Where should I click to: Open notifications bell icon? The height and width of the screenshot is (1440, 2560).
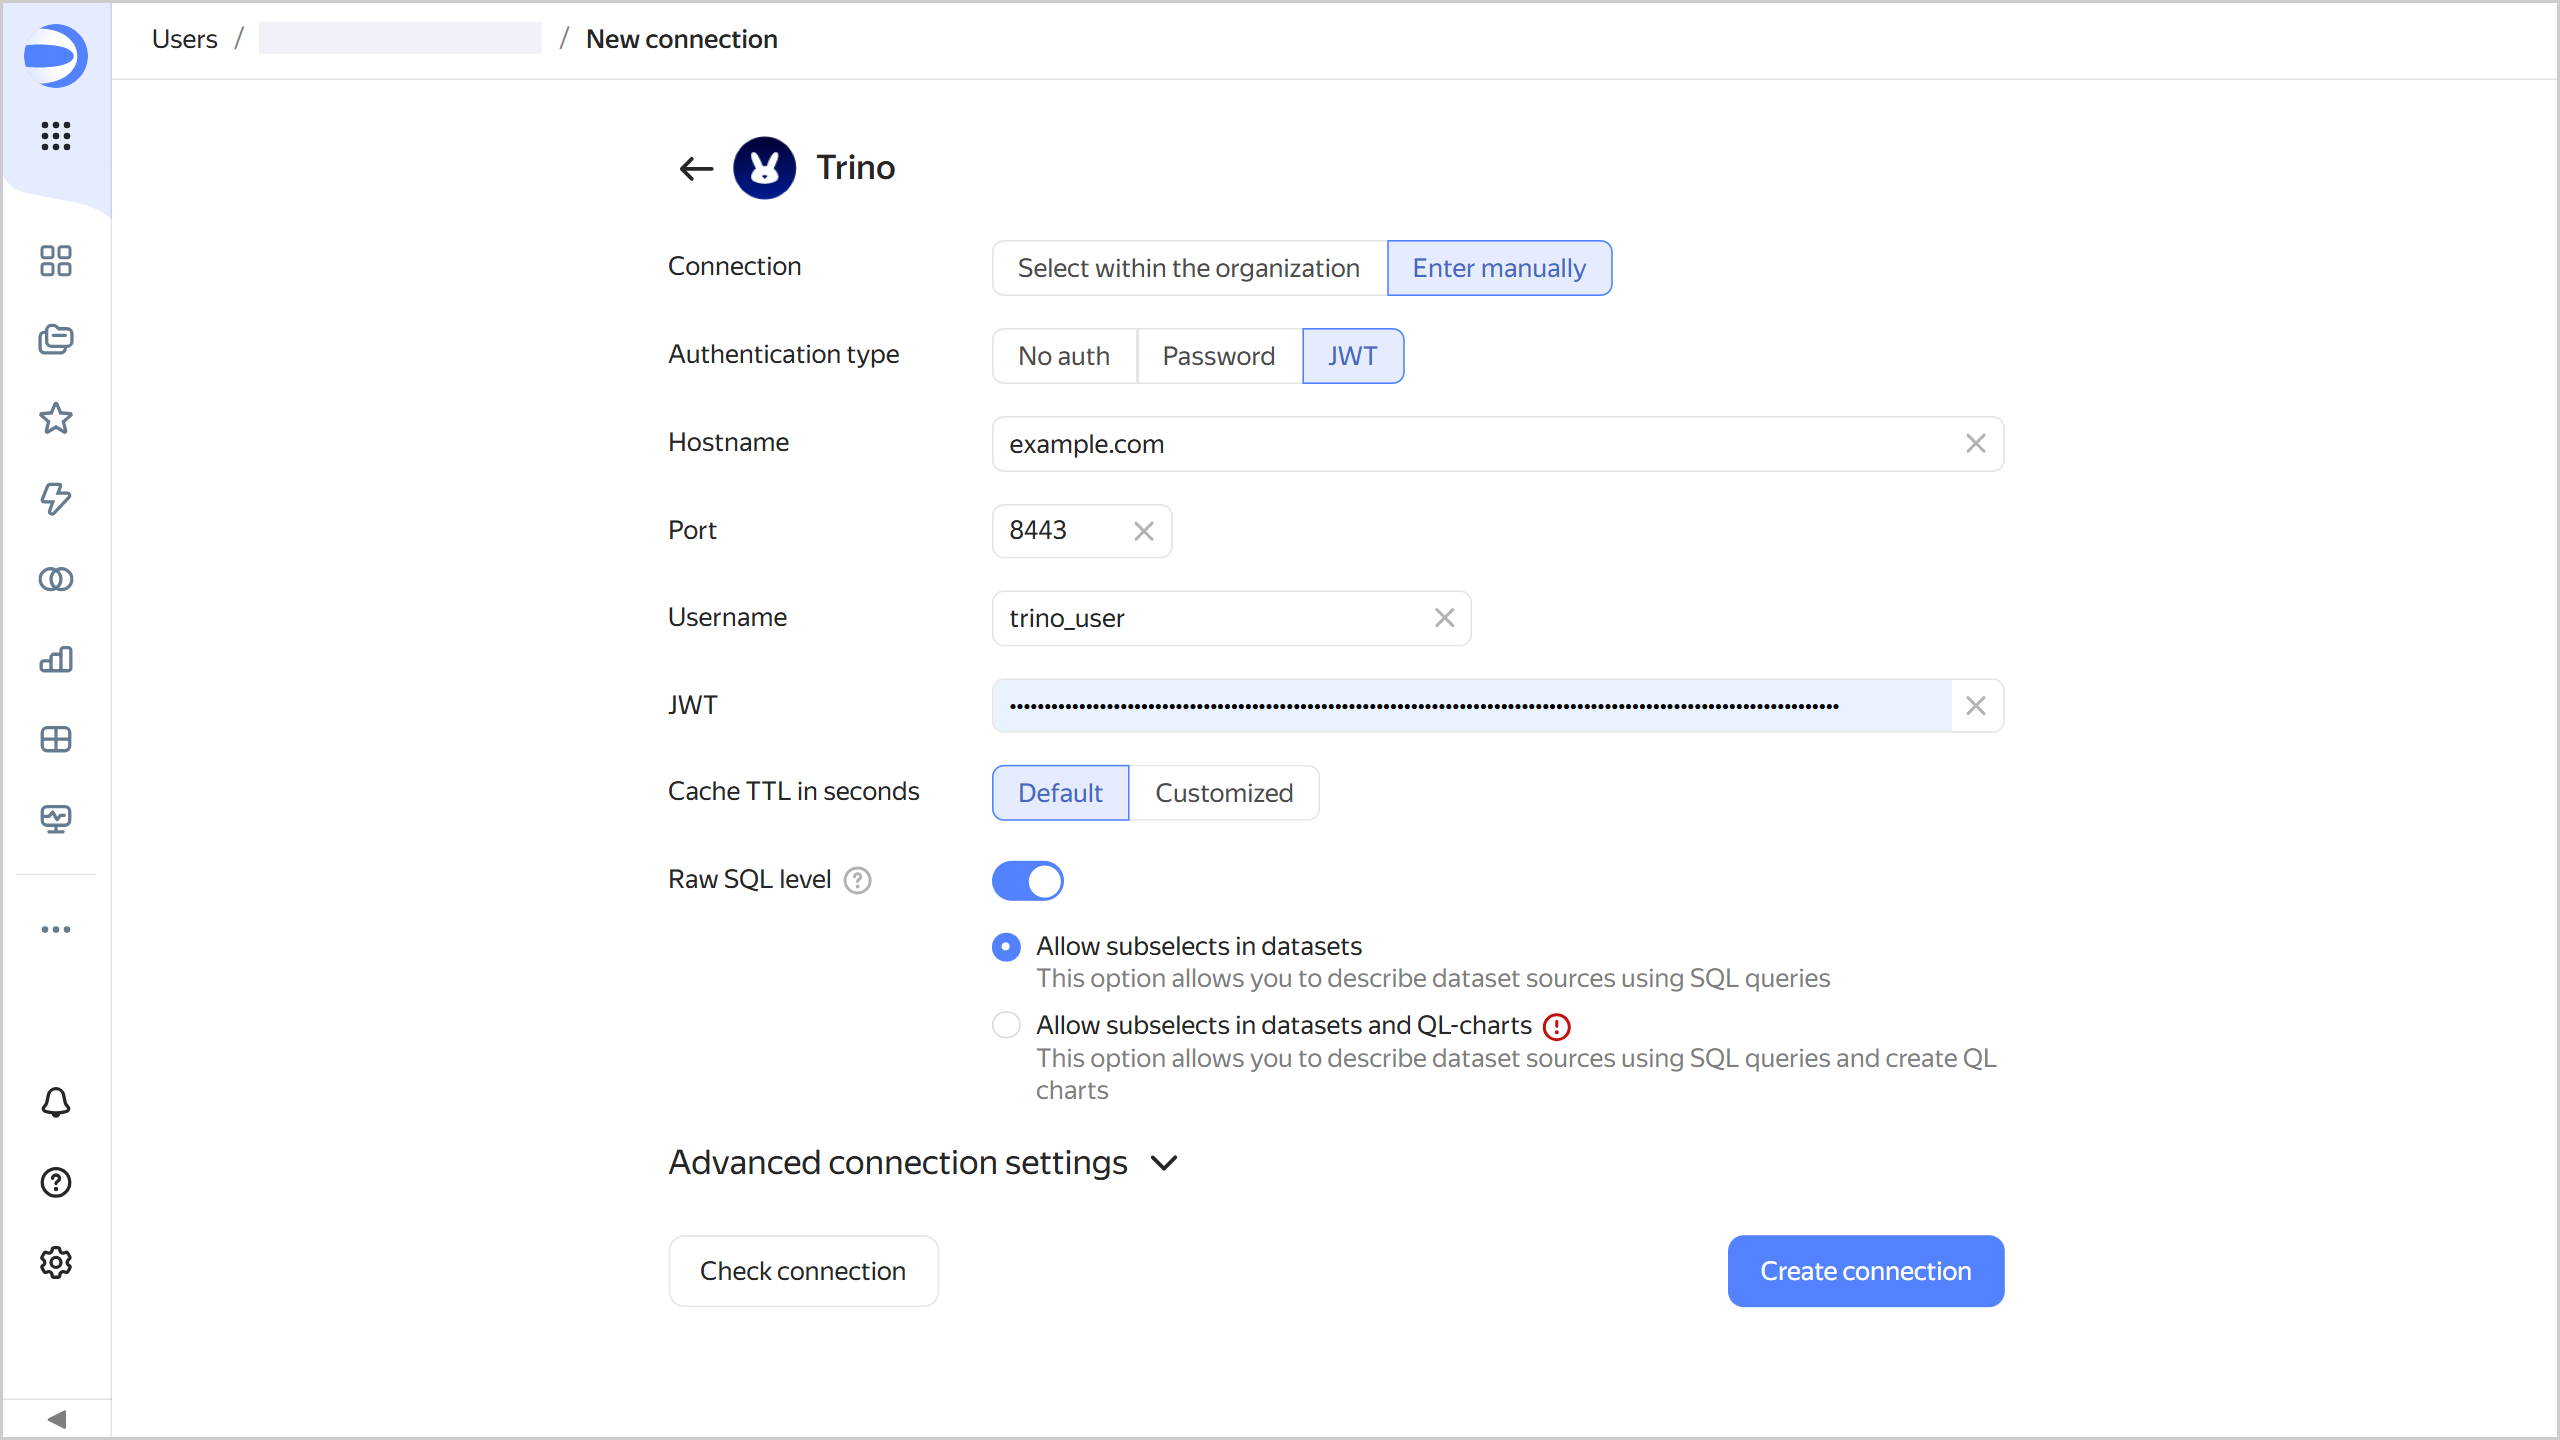tap(56, 1102)
